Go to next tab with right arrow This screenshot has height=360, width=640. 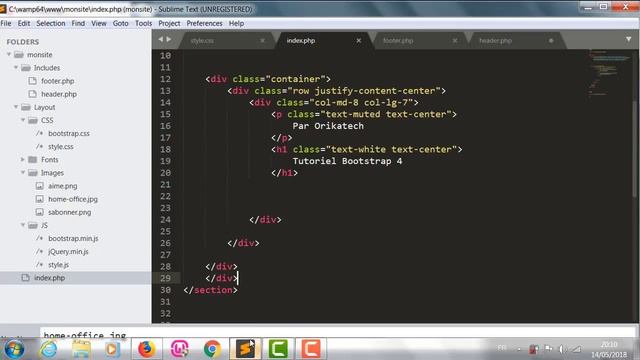pos(169,39)
